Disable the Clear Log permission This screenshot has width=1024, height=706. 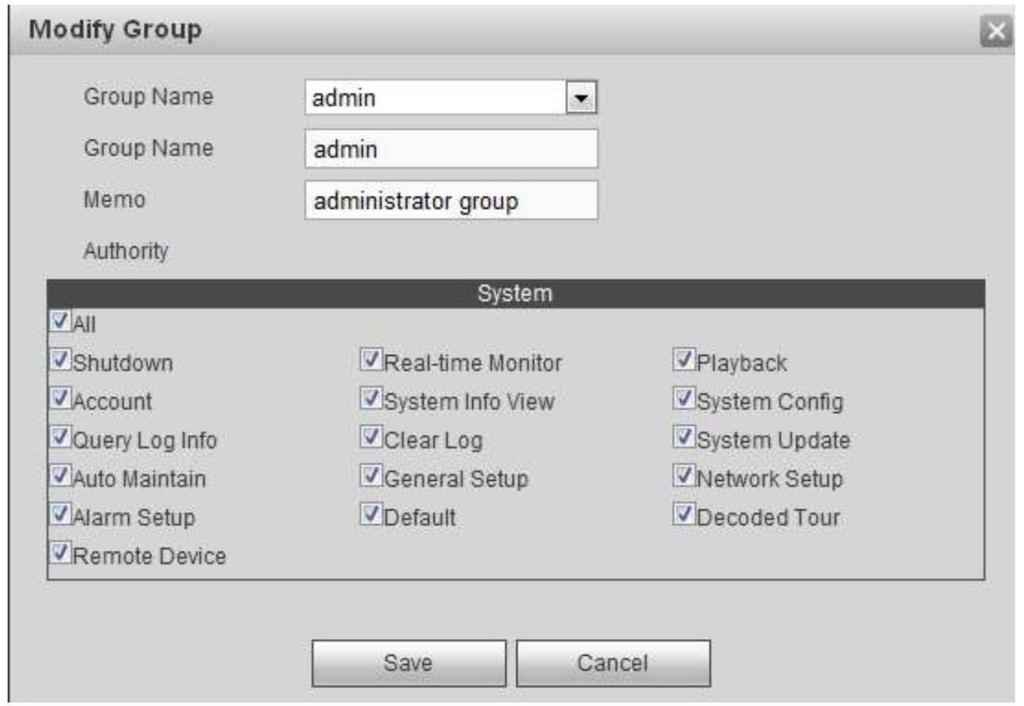[x=372, y=436]
